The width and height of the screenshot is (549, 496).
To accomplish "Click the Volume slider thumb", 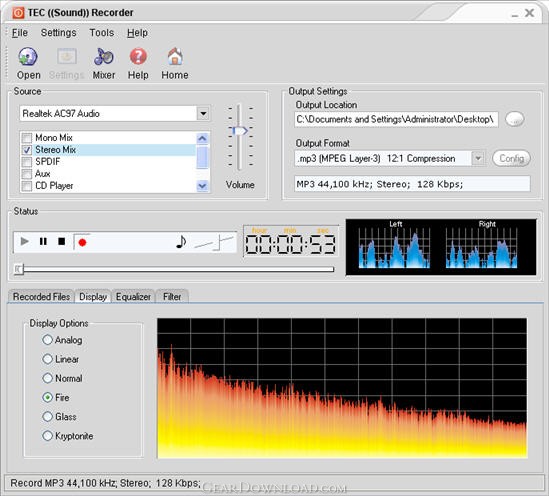I will (x=240, y=131).
